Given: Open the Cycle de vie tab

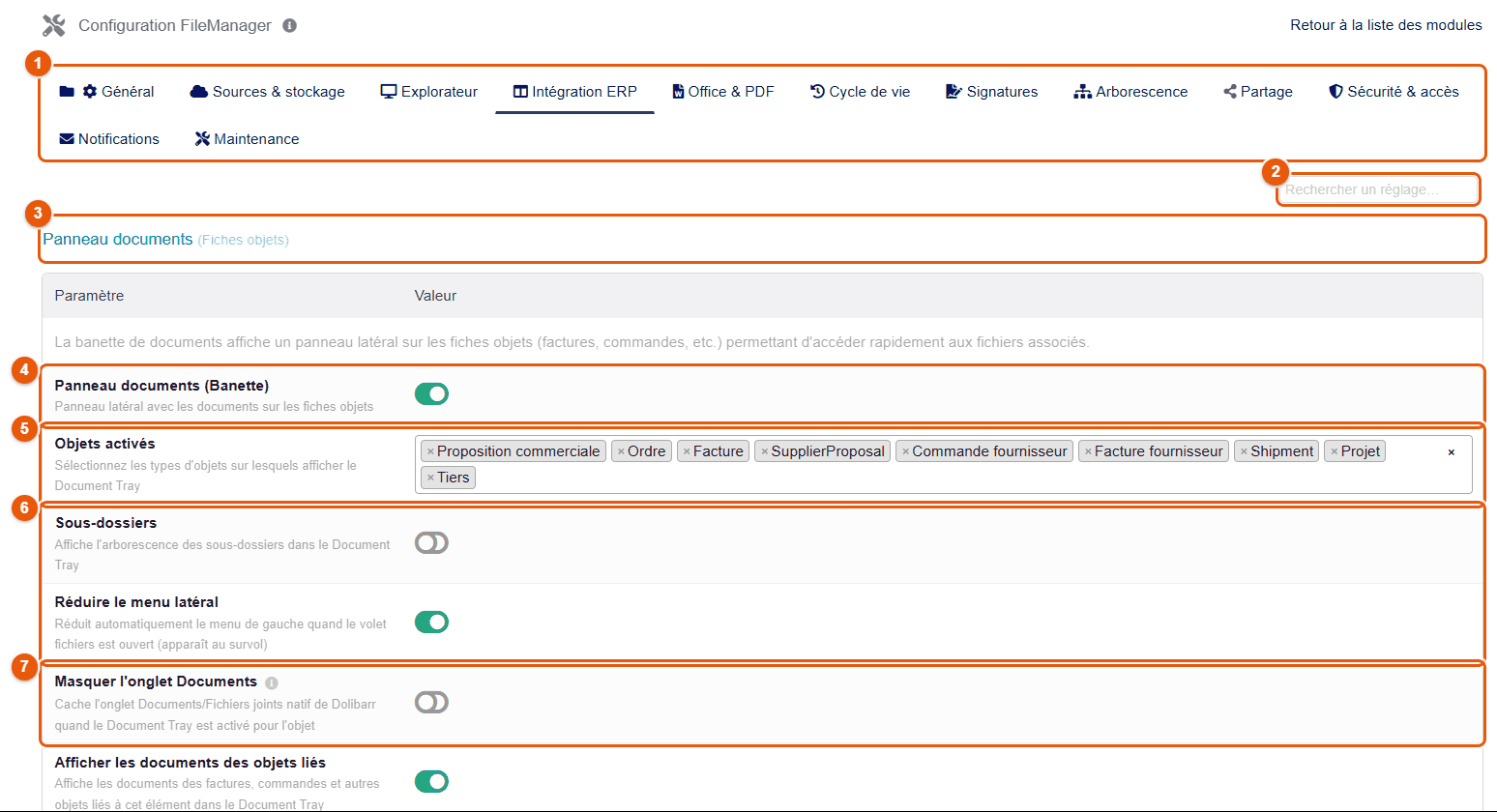Looking at the screenshot, I should pos(860,92).
